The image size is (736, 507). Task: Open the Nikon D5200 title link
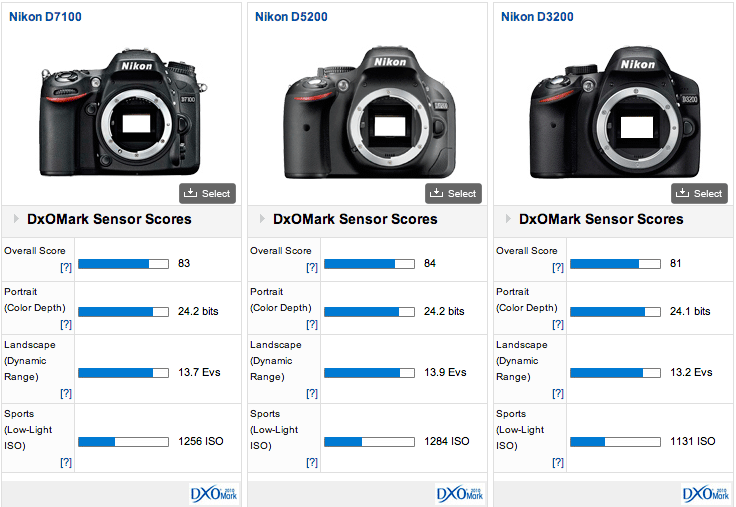pyautogui.click(x=291, y=17)
